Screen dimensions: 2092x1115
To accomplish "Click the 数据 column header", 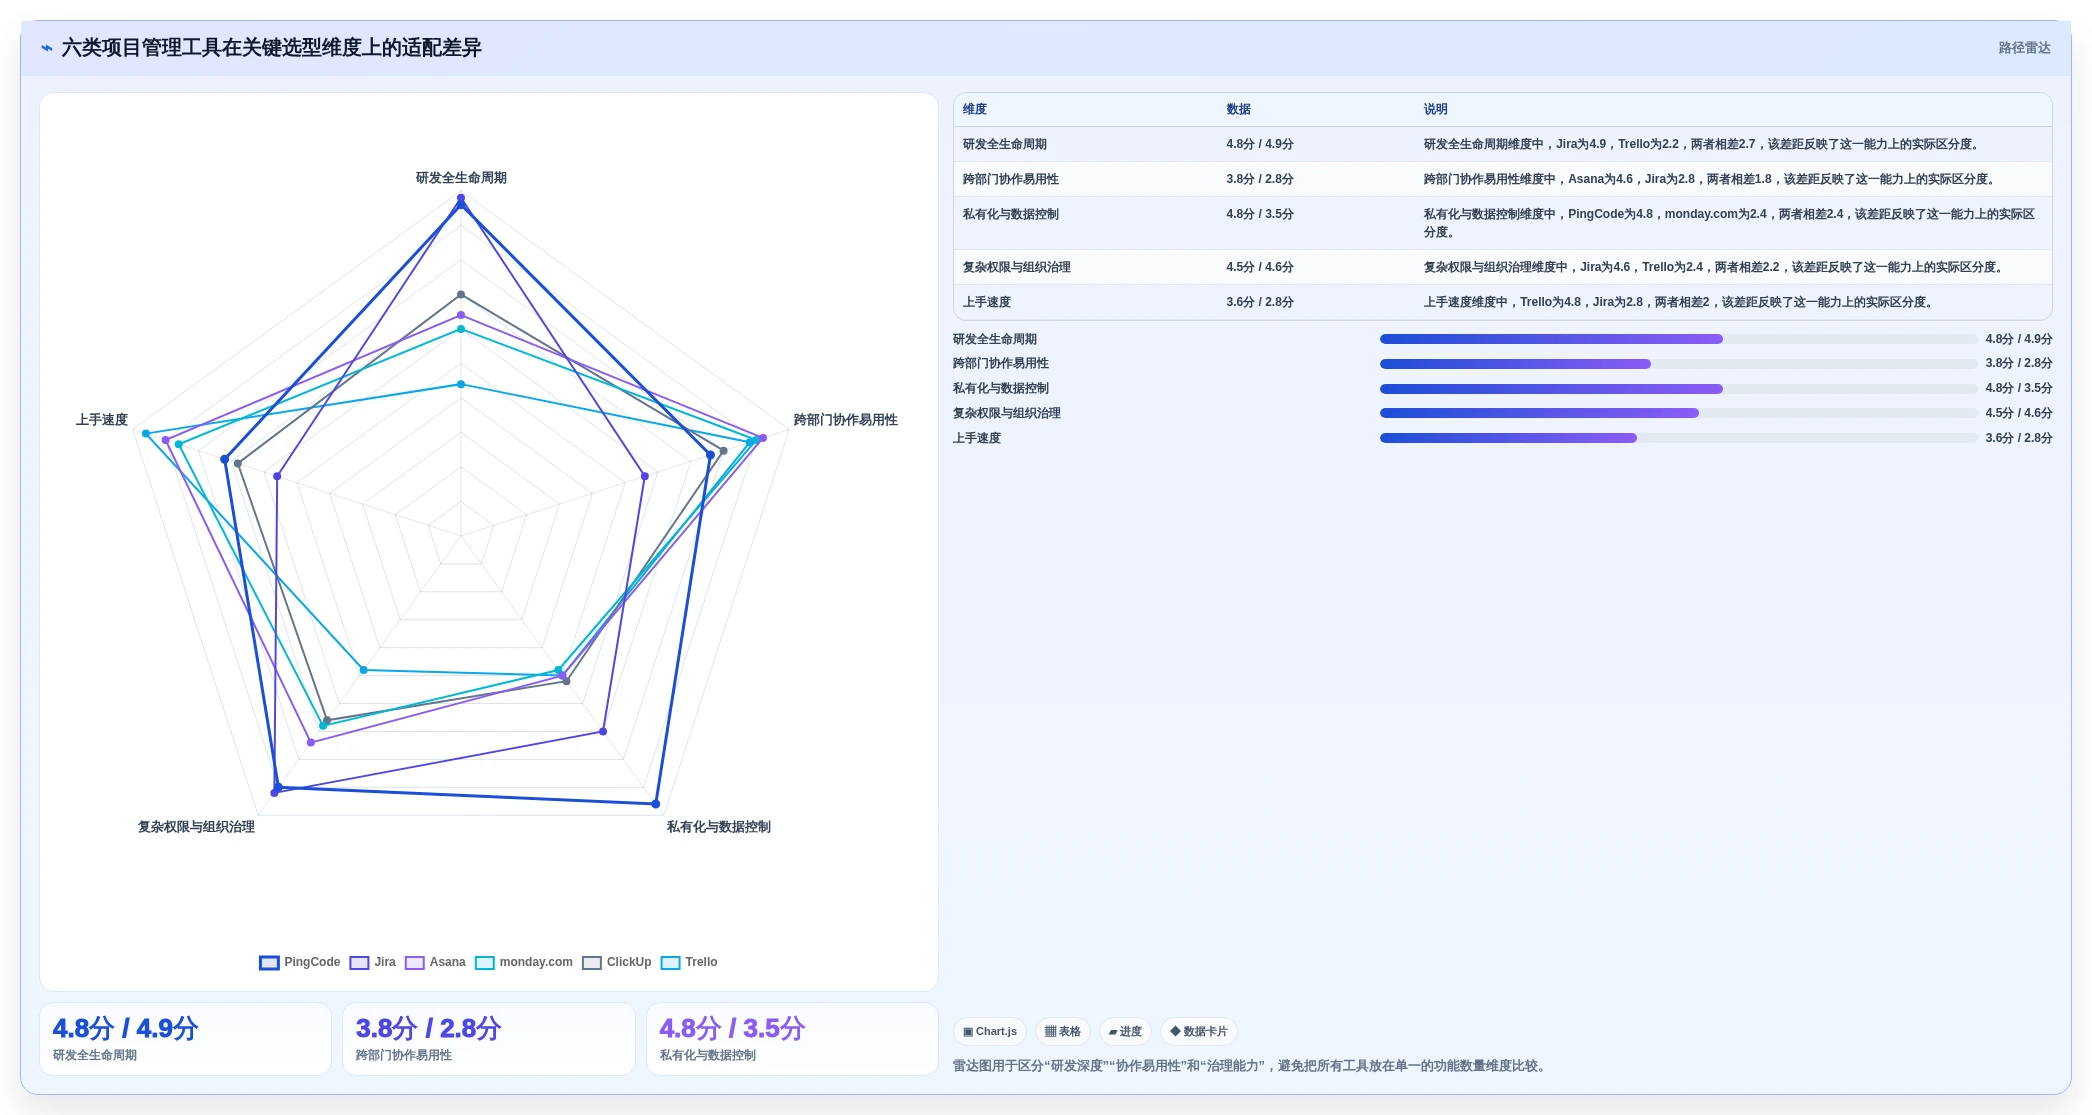I will pos(1239,109).
